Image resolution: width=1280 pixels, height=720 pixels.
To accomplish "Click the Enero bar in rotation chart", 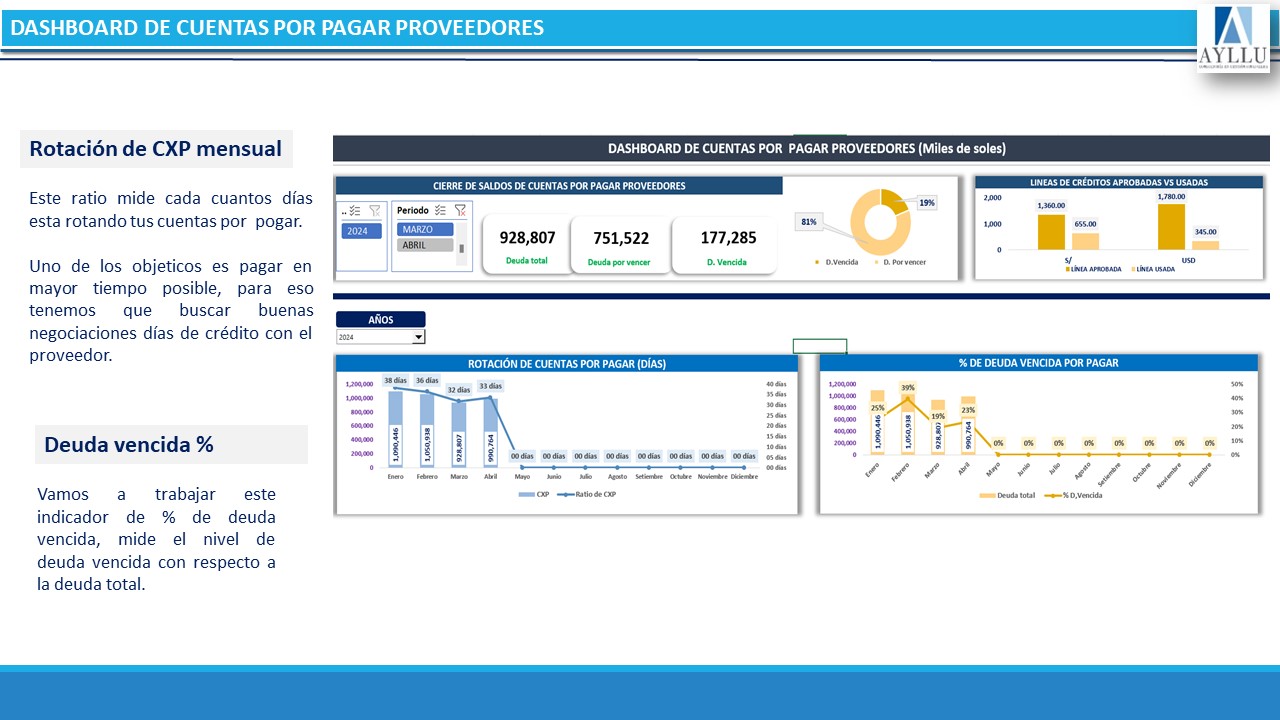I will [x=396, y=428].
